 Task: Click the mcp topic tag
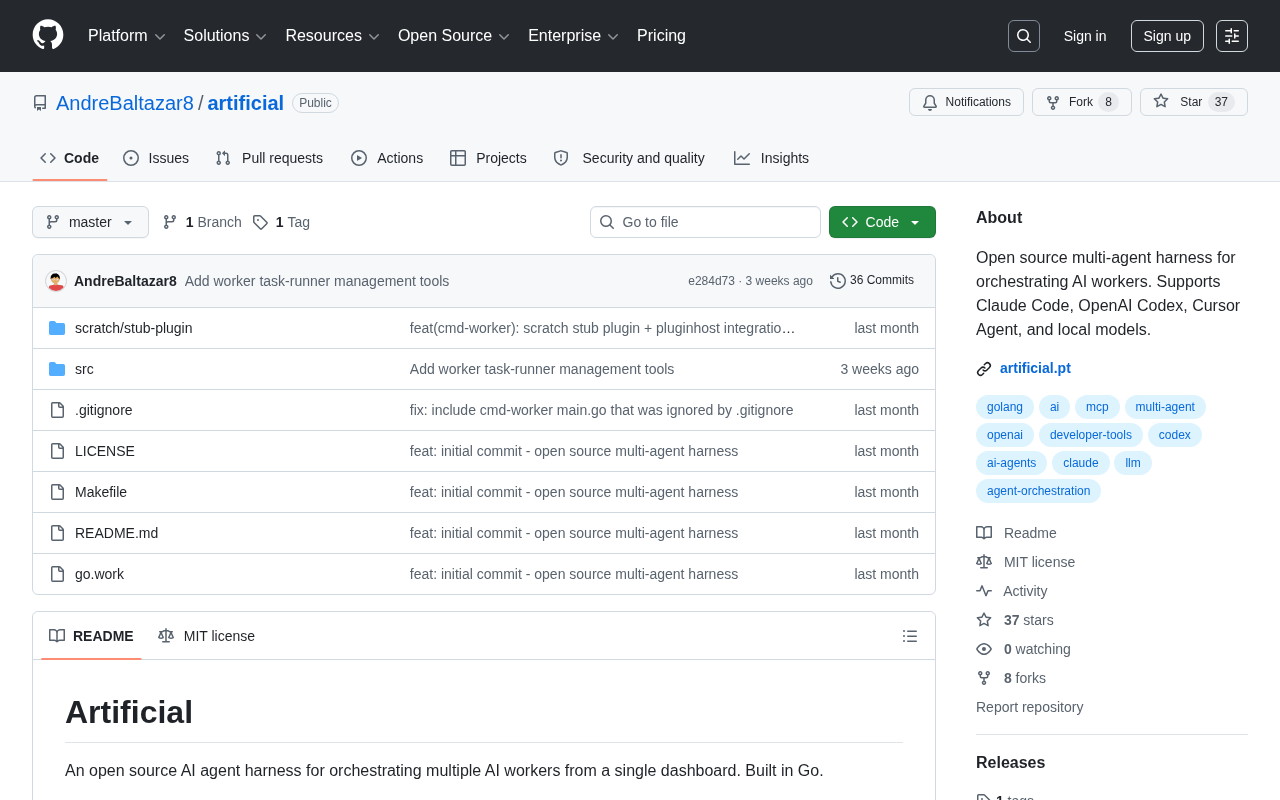click(1097, 407)
